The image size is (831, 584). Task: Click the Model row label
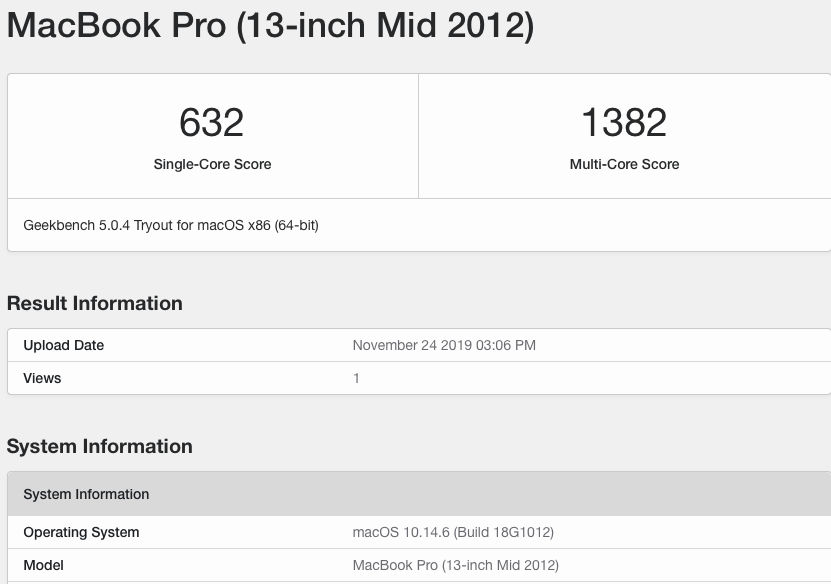(x=43, y=565)
